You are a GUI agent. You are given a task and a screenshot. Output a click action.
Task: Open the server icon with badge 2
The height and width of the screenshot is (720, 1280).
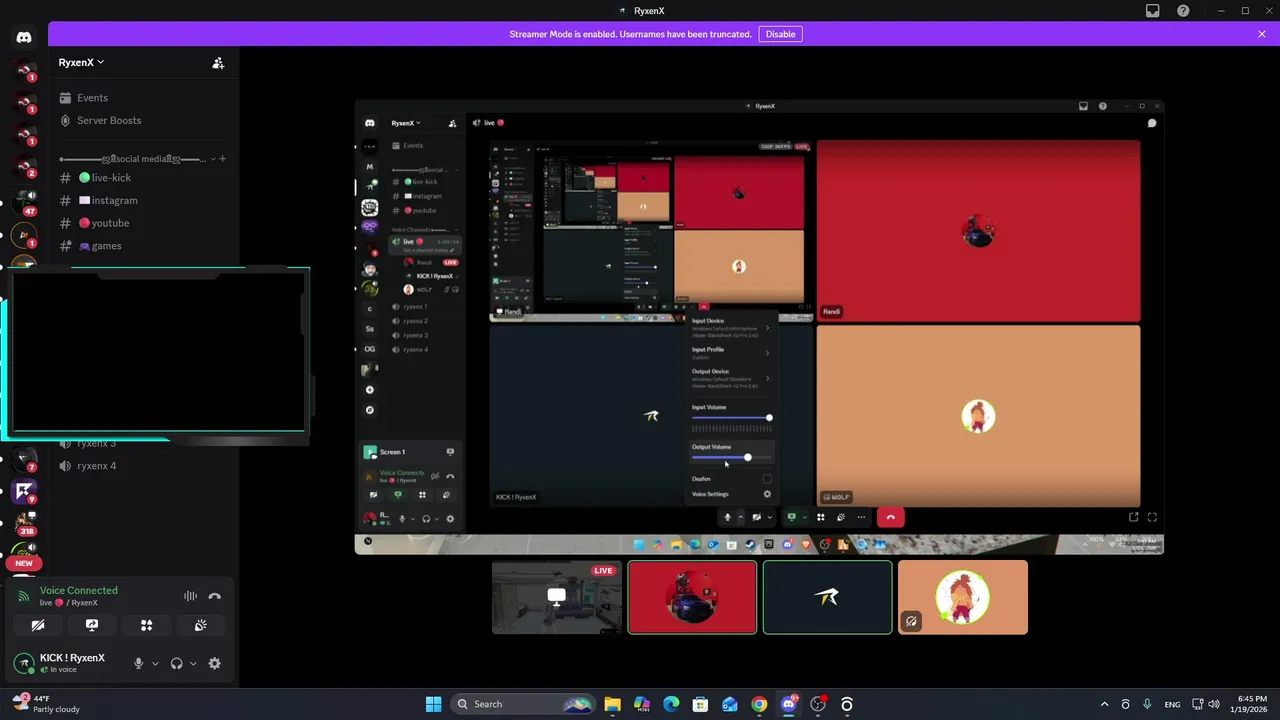tap(24, 166)
